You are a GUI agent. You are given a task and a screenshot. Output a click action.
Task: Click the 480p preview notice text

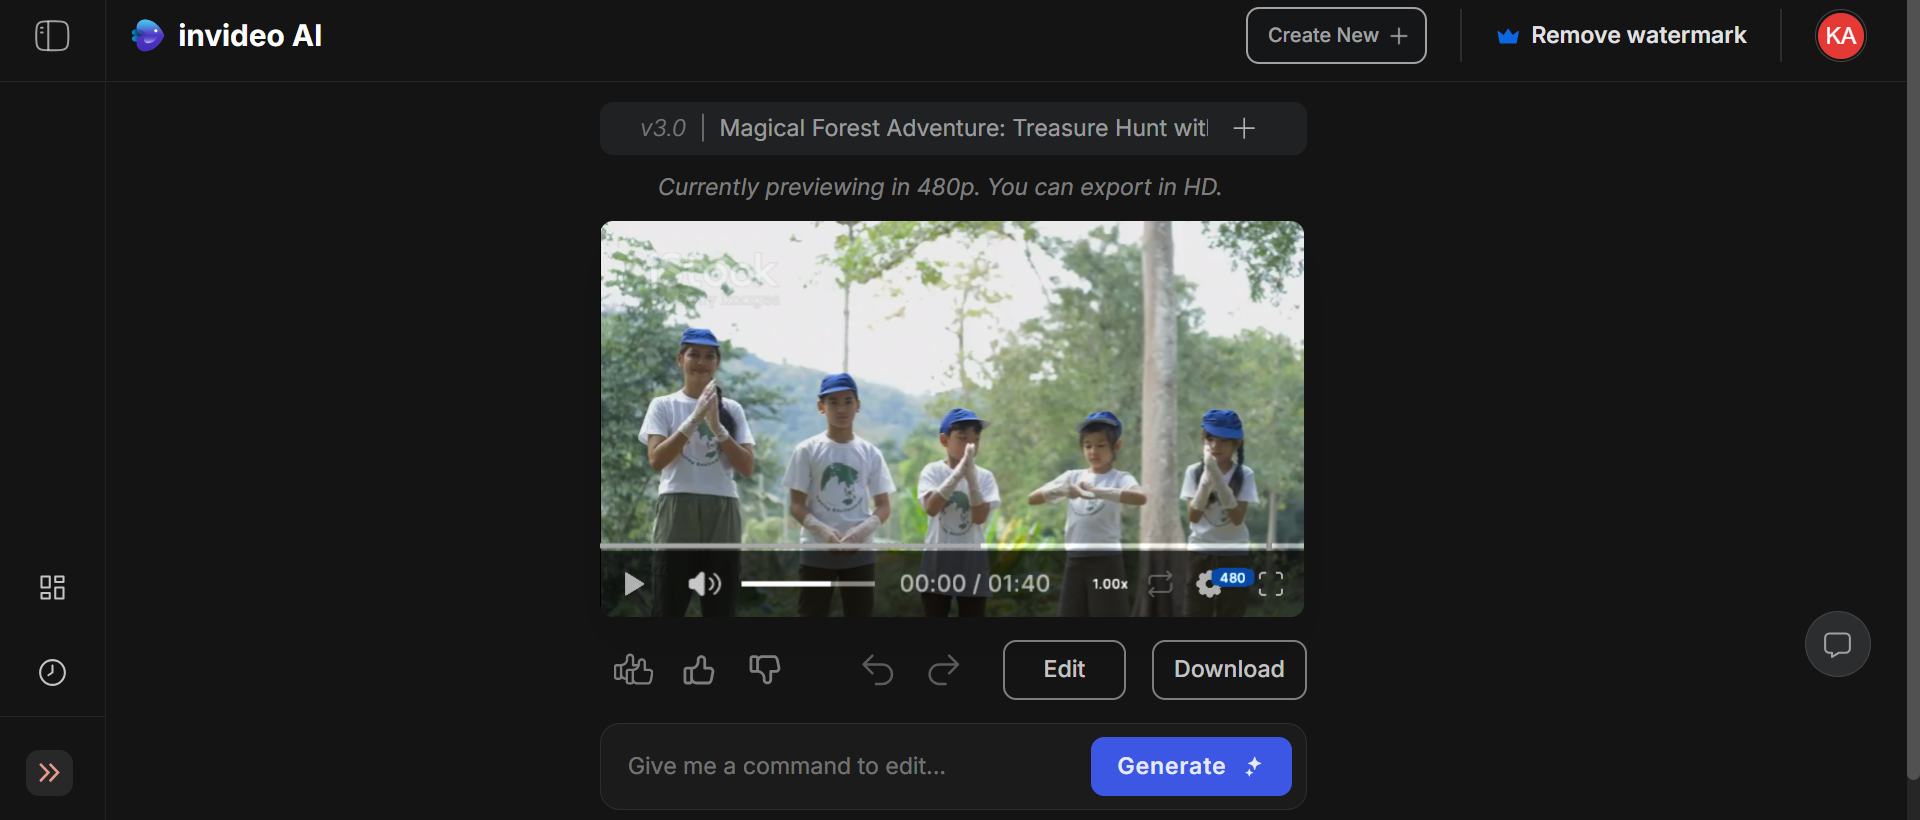[x=940, y=187]
